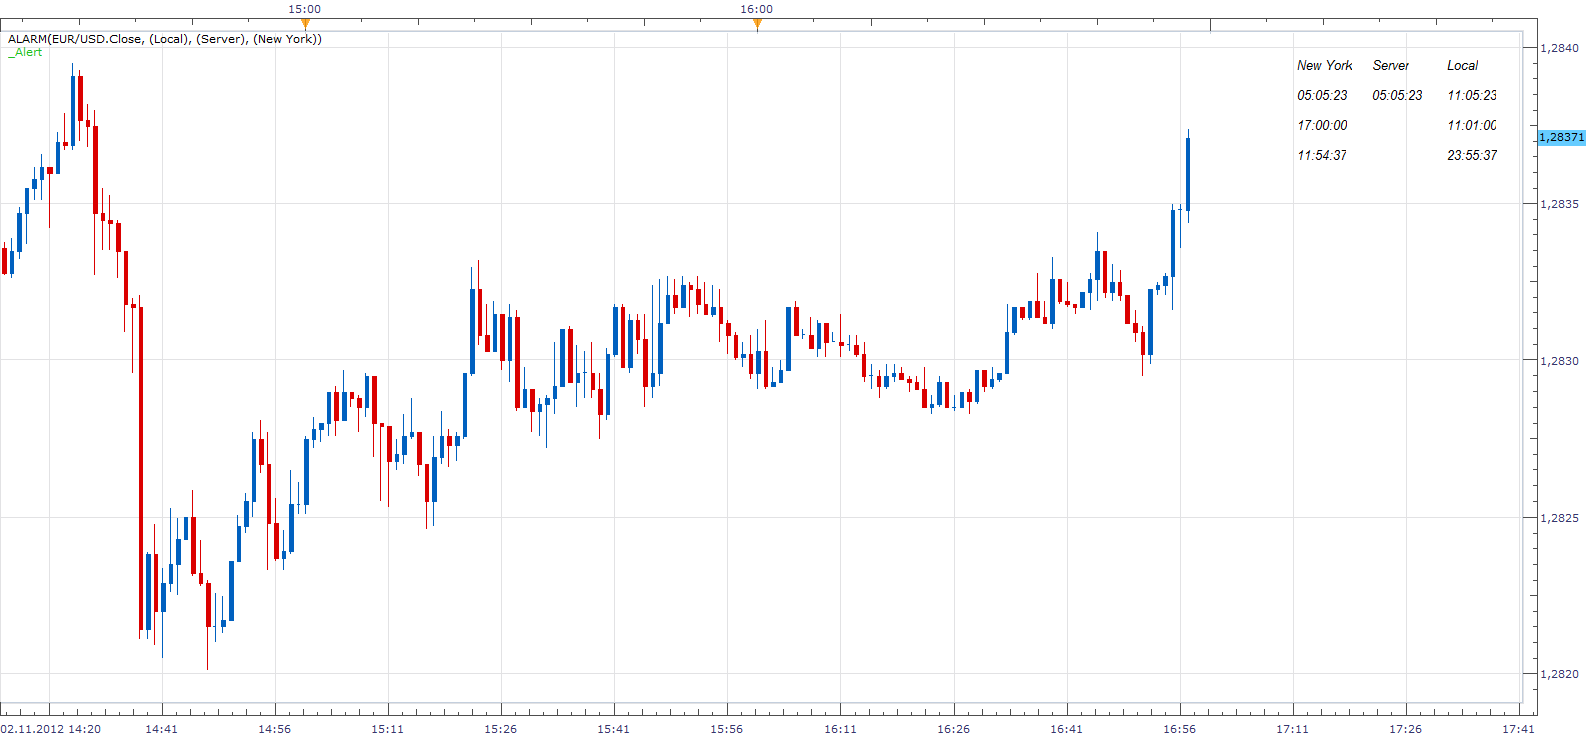Screen dimensions: 1594x740
Task: Click New York alarm time 17:00:00
Action: [x=1322, y=125]
